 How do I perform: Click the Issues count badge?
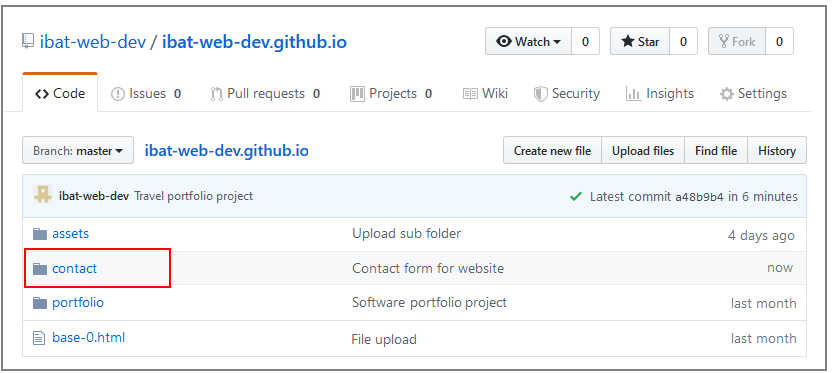(x=177, y=94)
